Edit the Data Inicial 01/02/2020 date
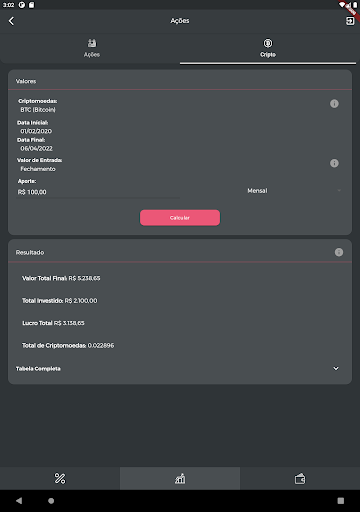The width and height of the screenshot is (360, 512). point(36,131)
